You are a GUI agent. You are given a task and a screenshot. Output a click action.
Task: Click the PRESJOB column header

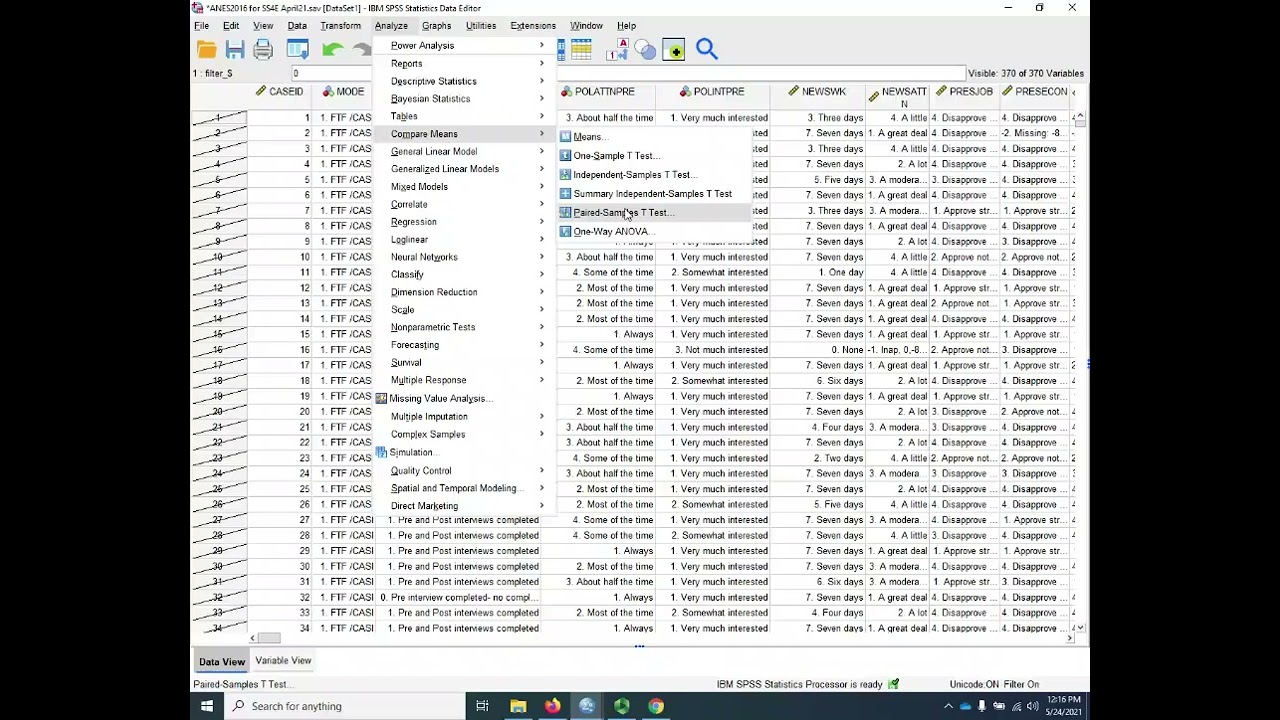pyautogui.click(x=964, y=92)
